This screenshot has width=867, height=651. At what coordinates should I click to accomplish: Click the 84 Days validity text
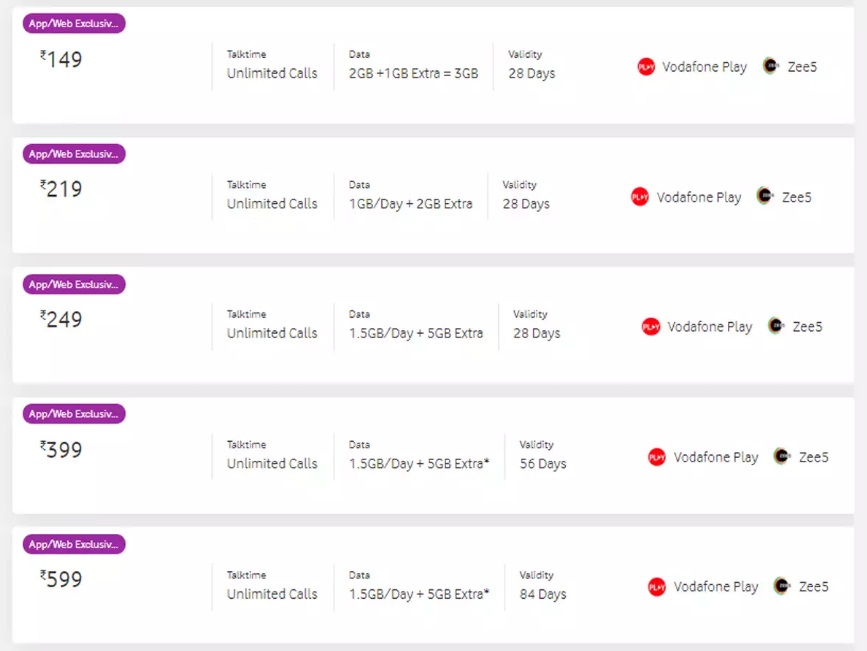coord(543,594)
